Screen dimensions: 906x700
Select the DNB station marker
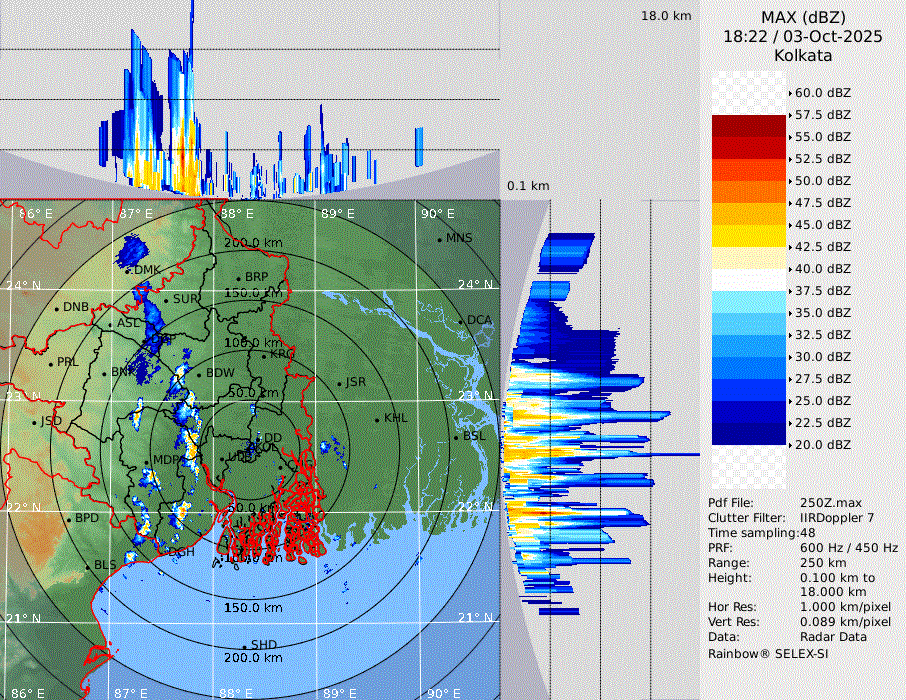[56, 307]
